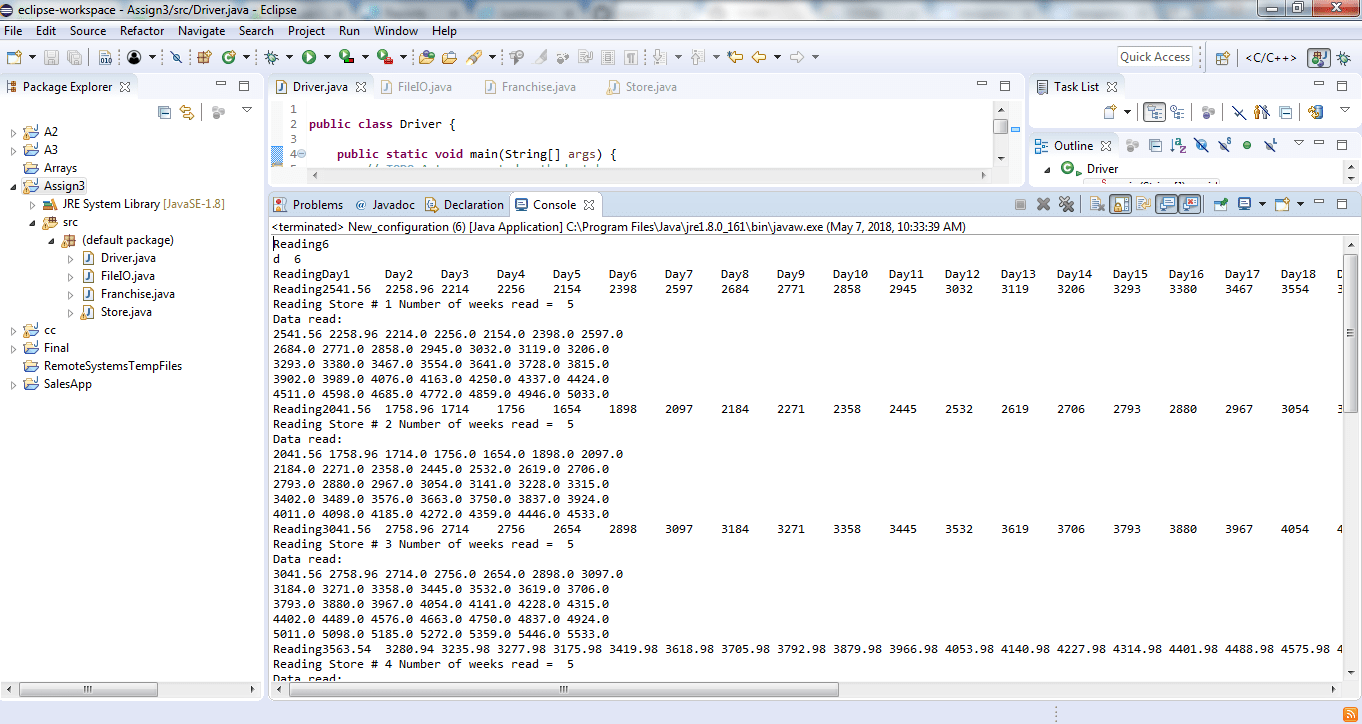1362x724 pixels.
Task: Click the New Java Package icon
Action: (204, 57)
